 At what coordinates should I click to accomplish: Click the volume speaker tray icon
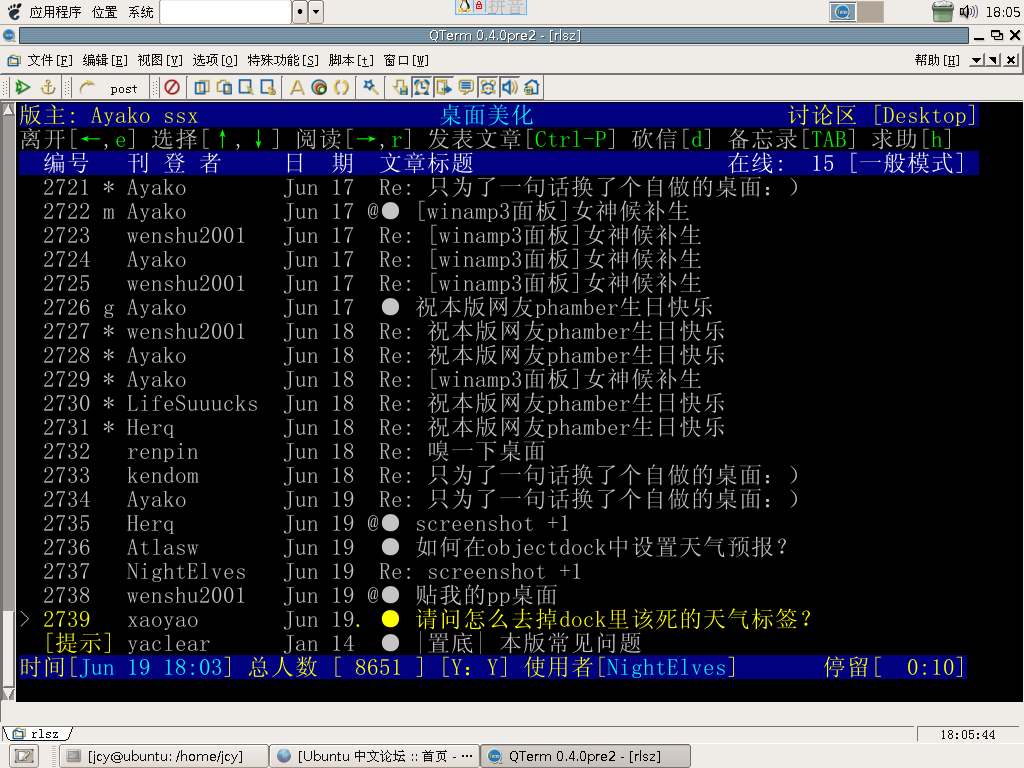(968, 12)
